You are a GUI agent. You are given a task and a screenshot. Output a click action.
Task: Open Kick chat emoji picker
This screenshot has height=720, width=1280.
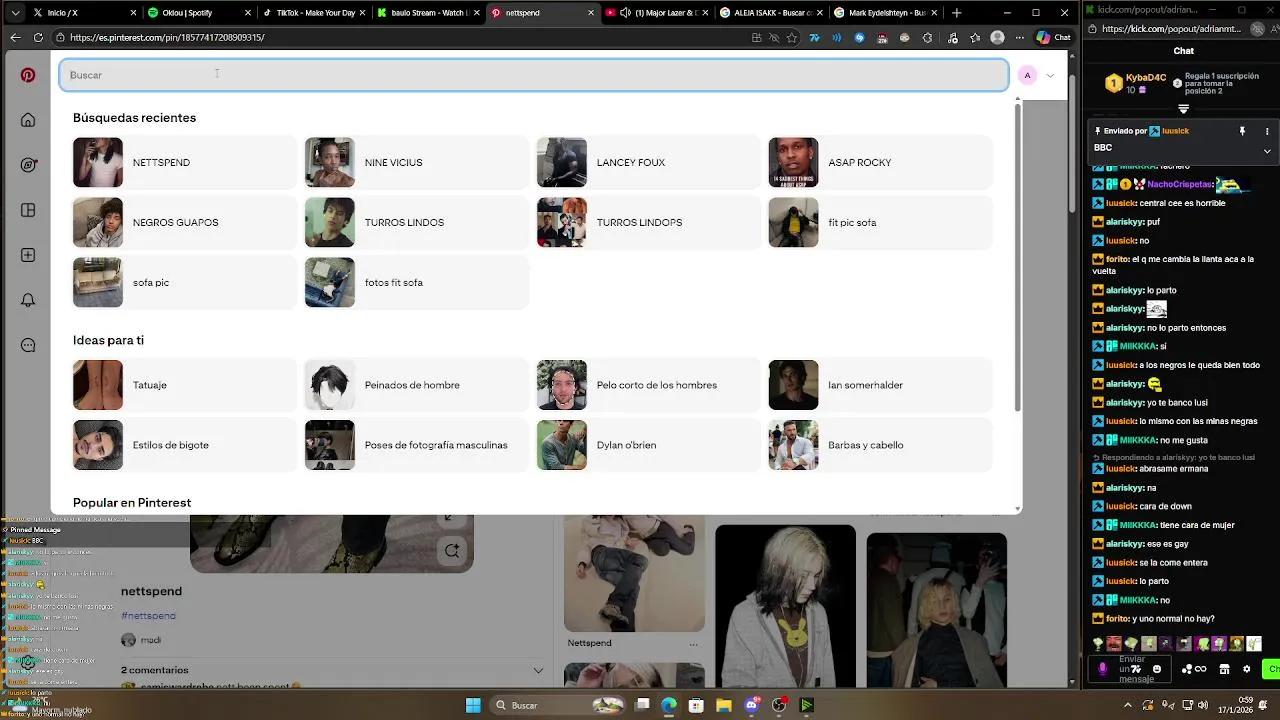1157,669
